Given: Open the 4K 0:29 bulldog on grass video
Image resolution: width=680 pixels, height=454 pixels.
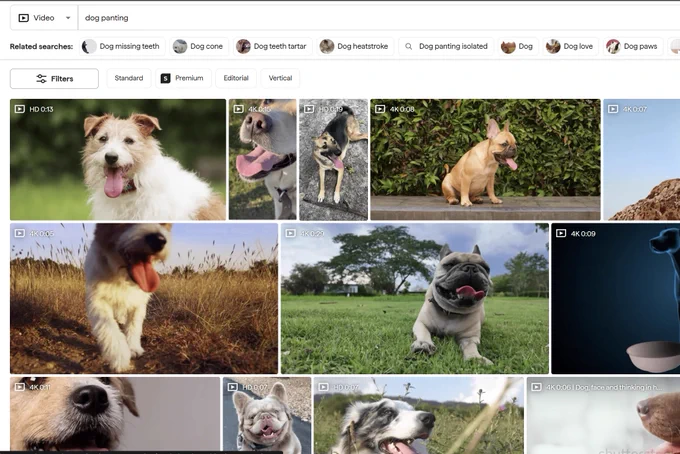Looking at the screenshot, I should click(x=415, y=298).
